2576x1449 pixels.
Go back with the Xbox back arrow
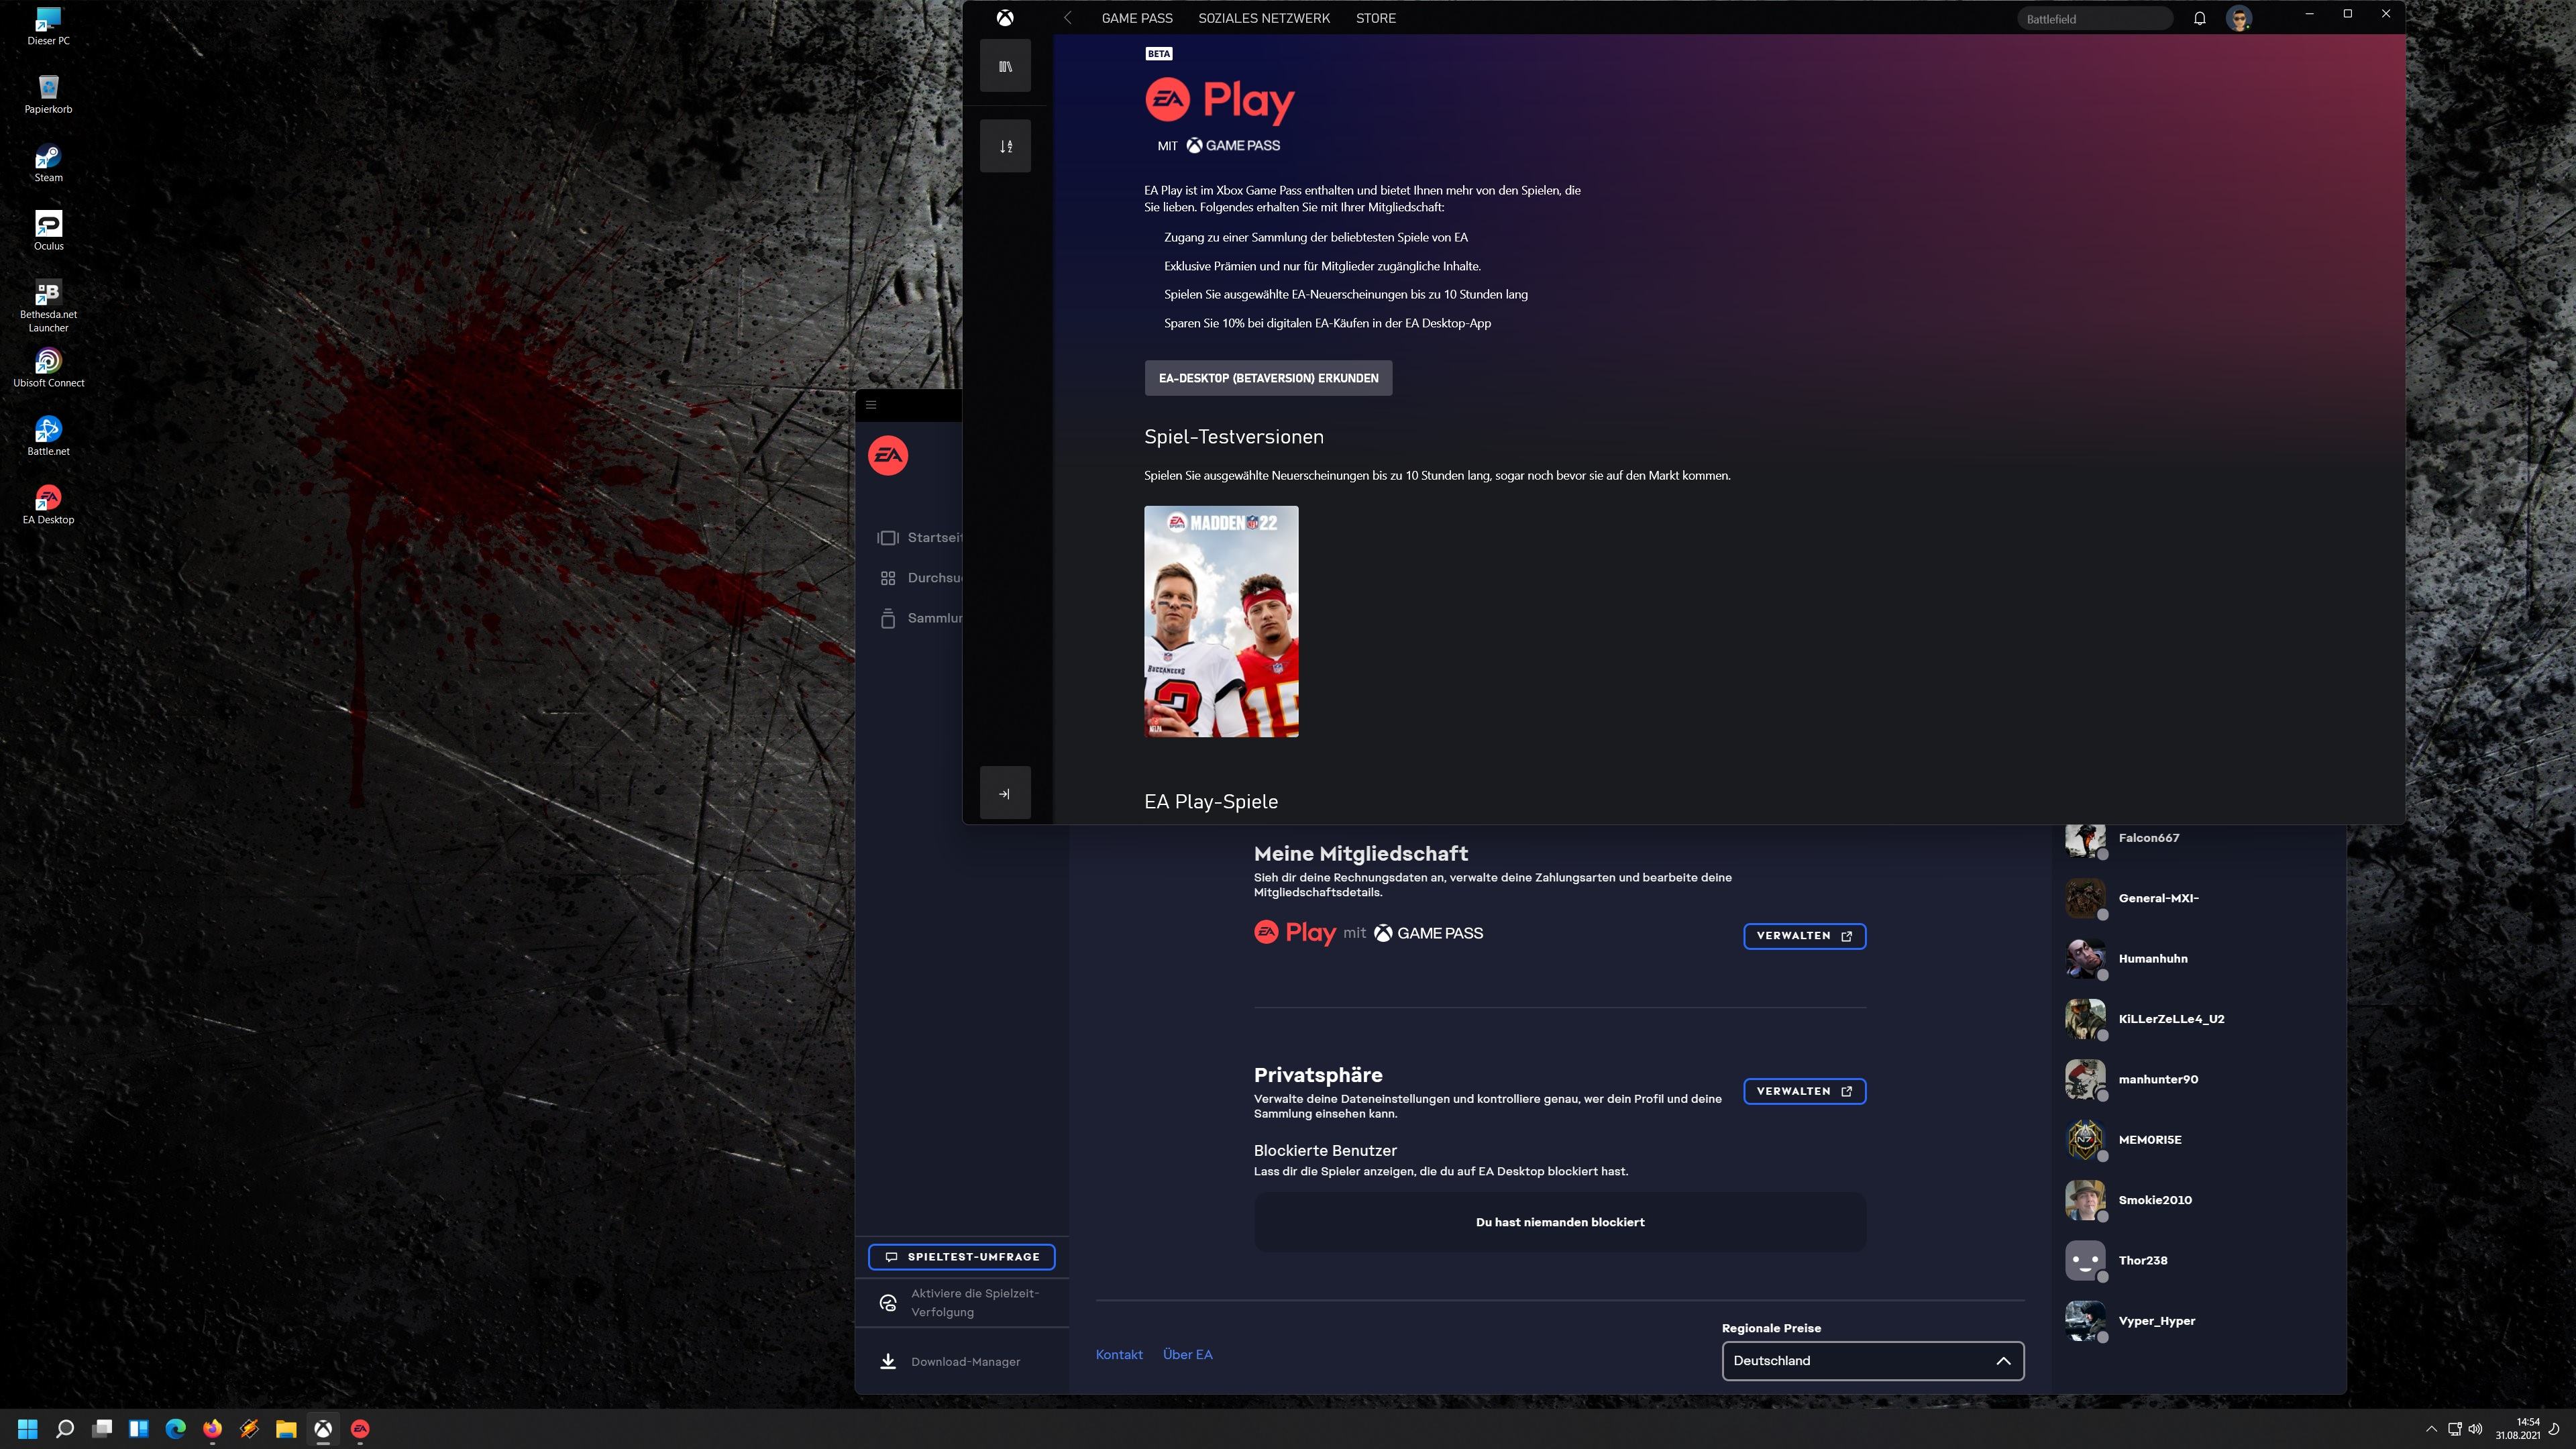point(1068,18)
